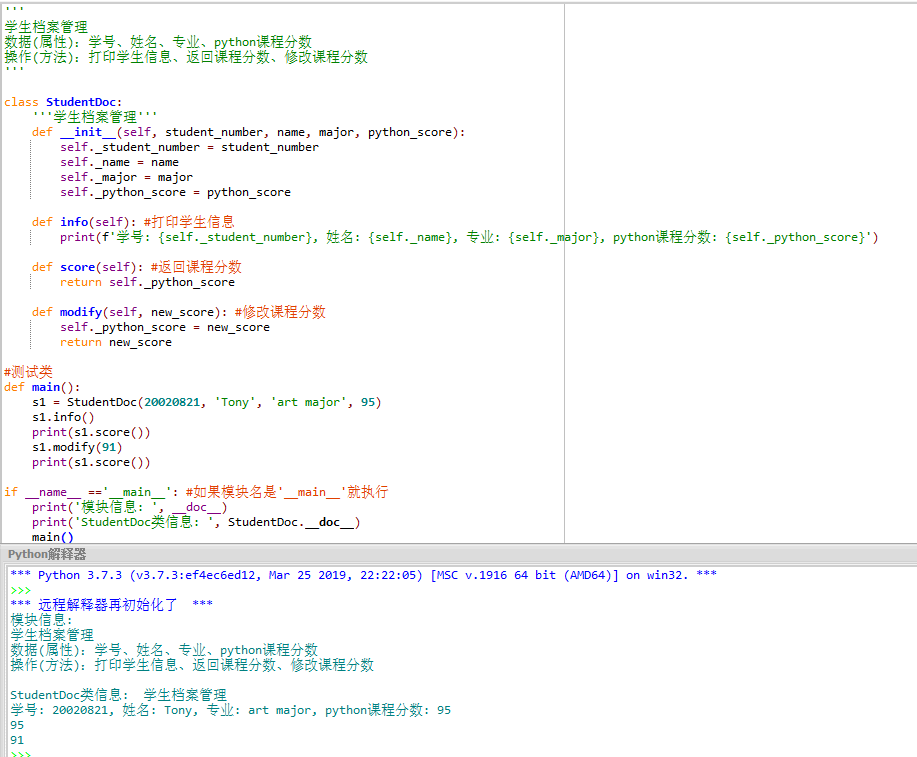
Task: Click the 'return self._python_score' line
Action: [x=147, y=282]
